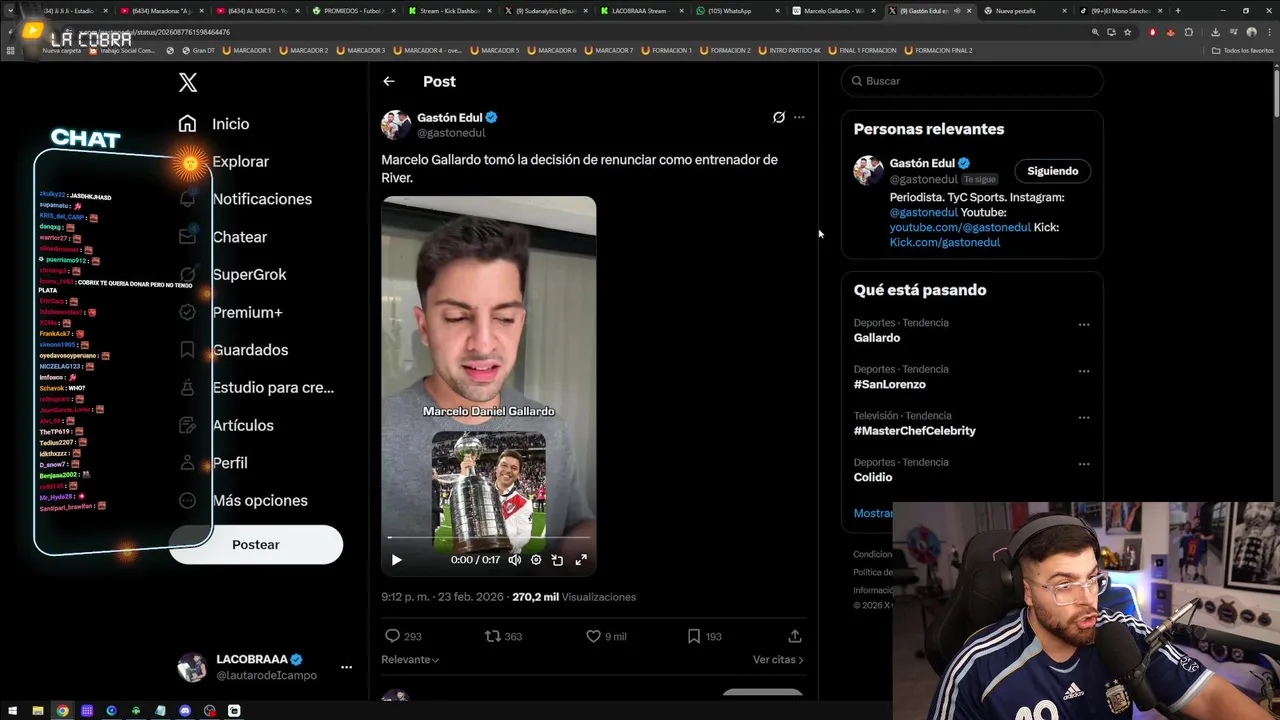1280x720 pixels.
Task: Go back with the Post arrow
Action: tap(389, 82)
